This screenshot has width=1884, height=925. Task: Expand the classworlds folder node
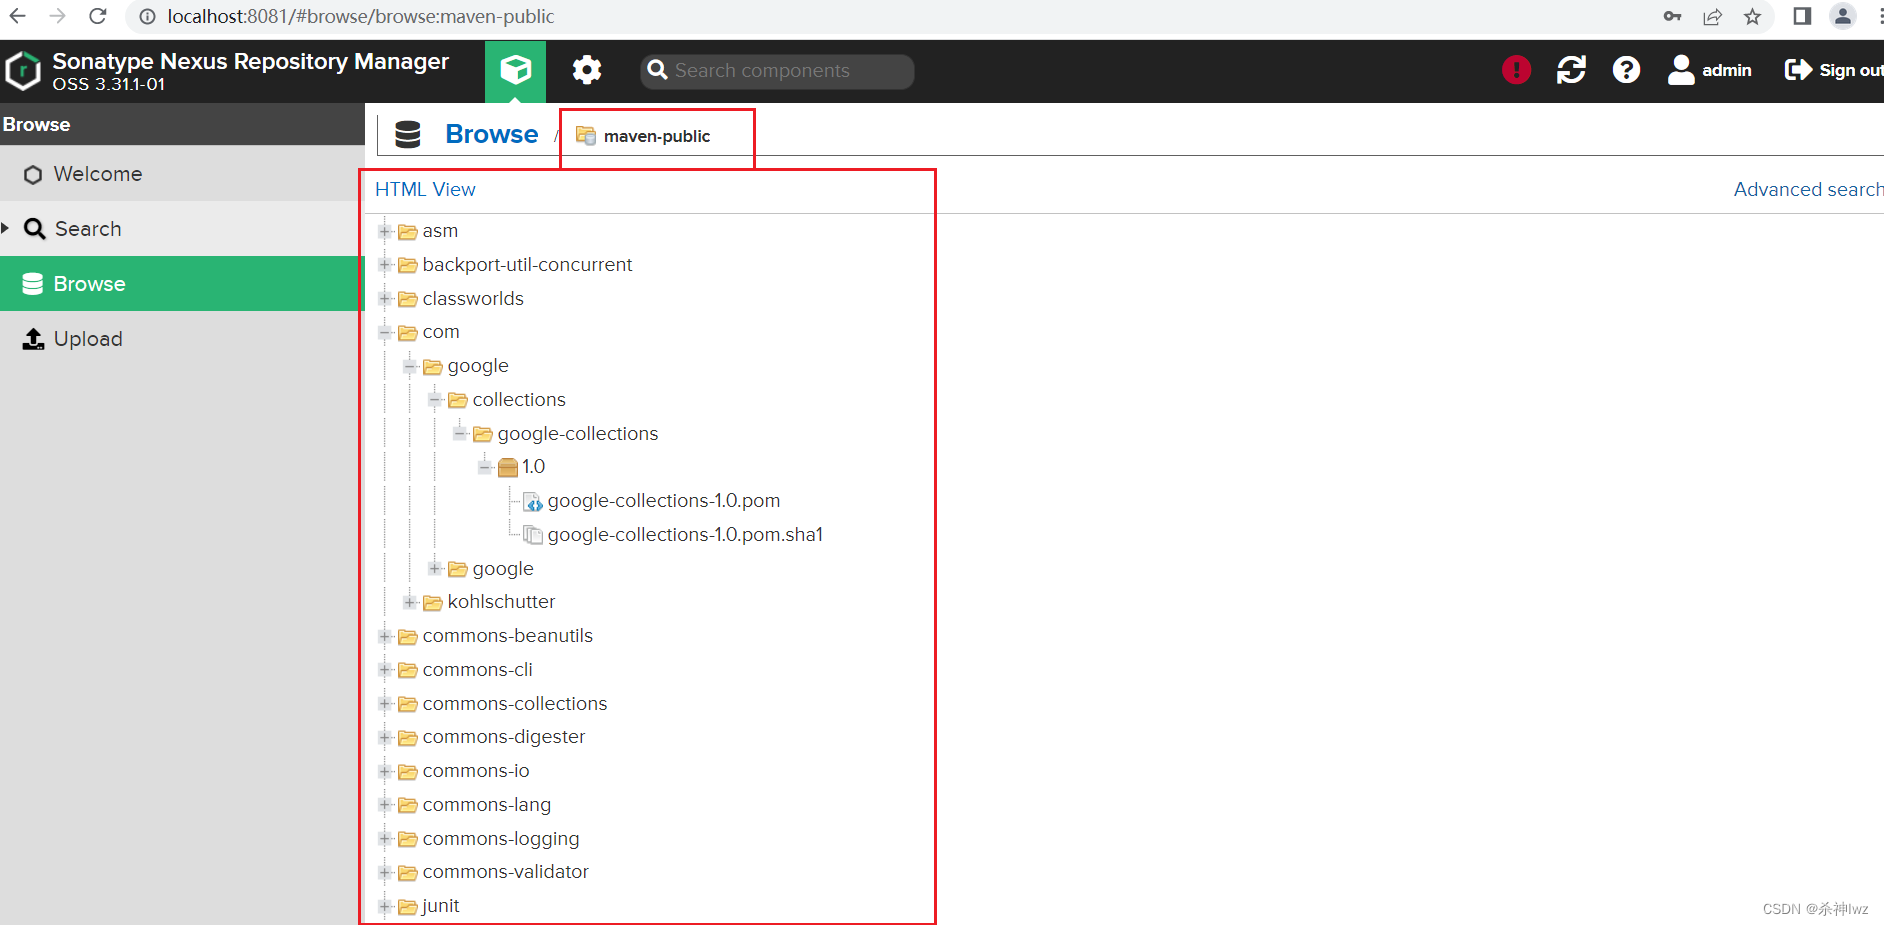coord(385,299)
